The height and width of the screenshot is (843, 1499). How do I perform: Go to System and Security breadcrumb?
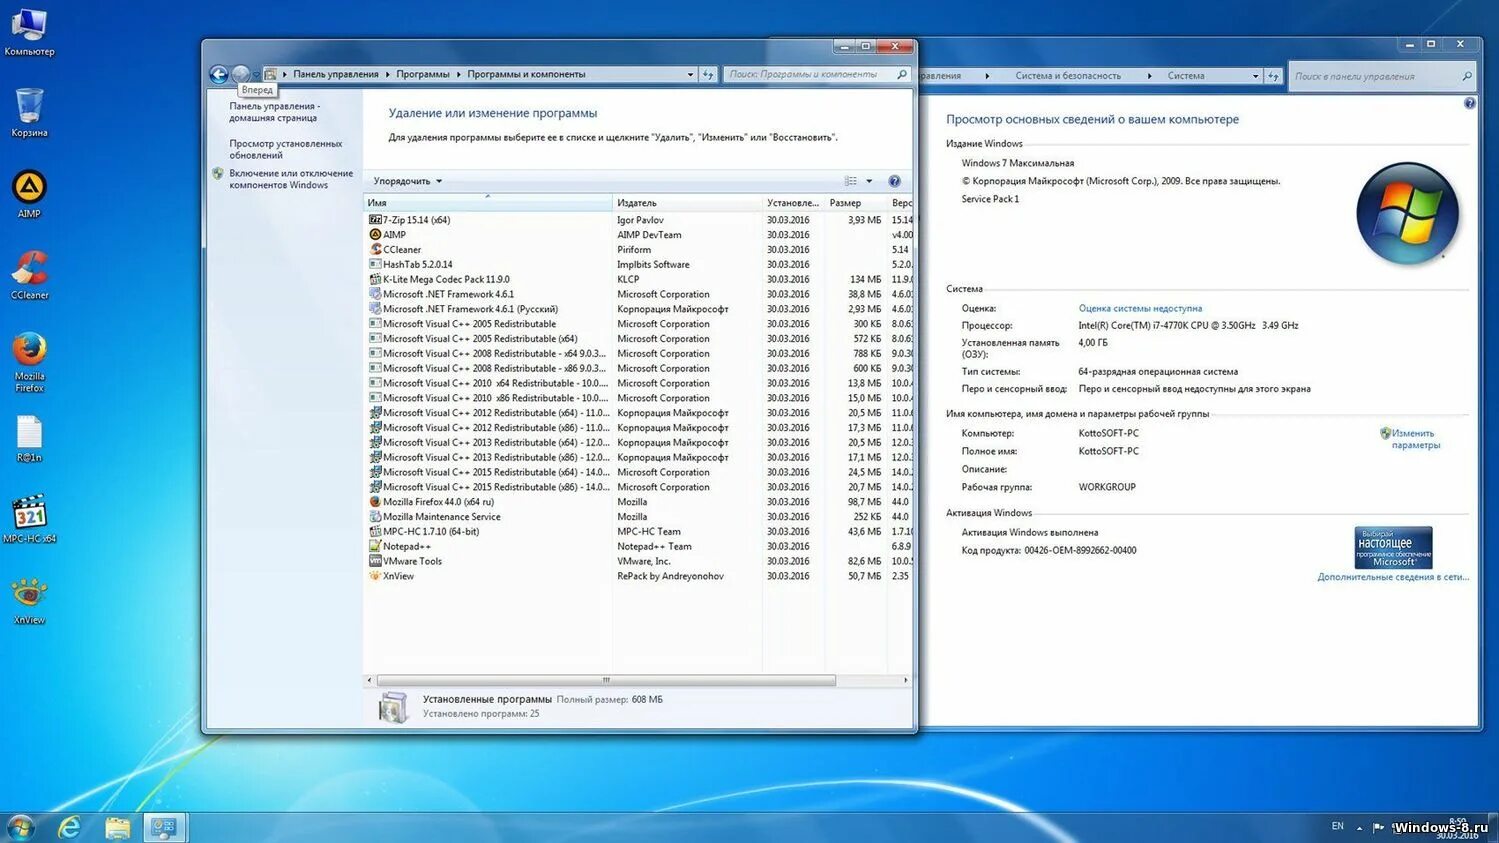(1068, 76)
